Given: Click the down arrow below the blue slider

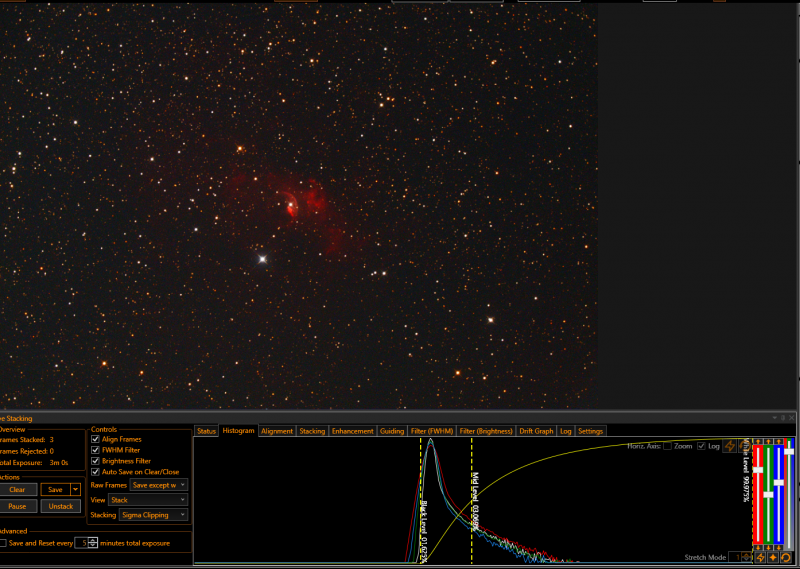Looking at the screenshot, I should click(x=779, y=548).
